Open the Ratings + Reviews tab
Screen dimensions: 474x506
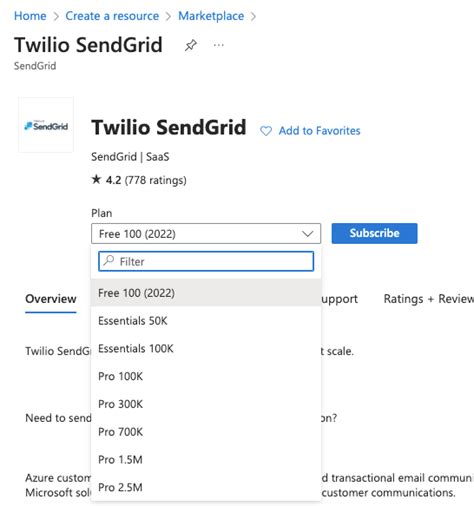click(429, 299)
